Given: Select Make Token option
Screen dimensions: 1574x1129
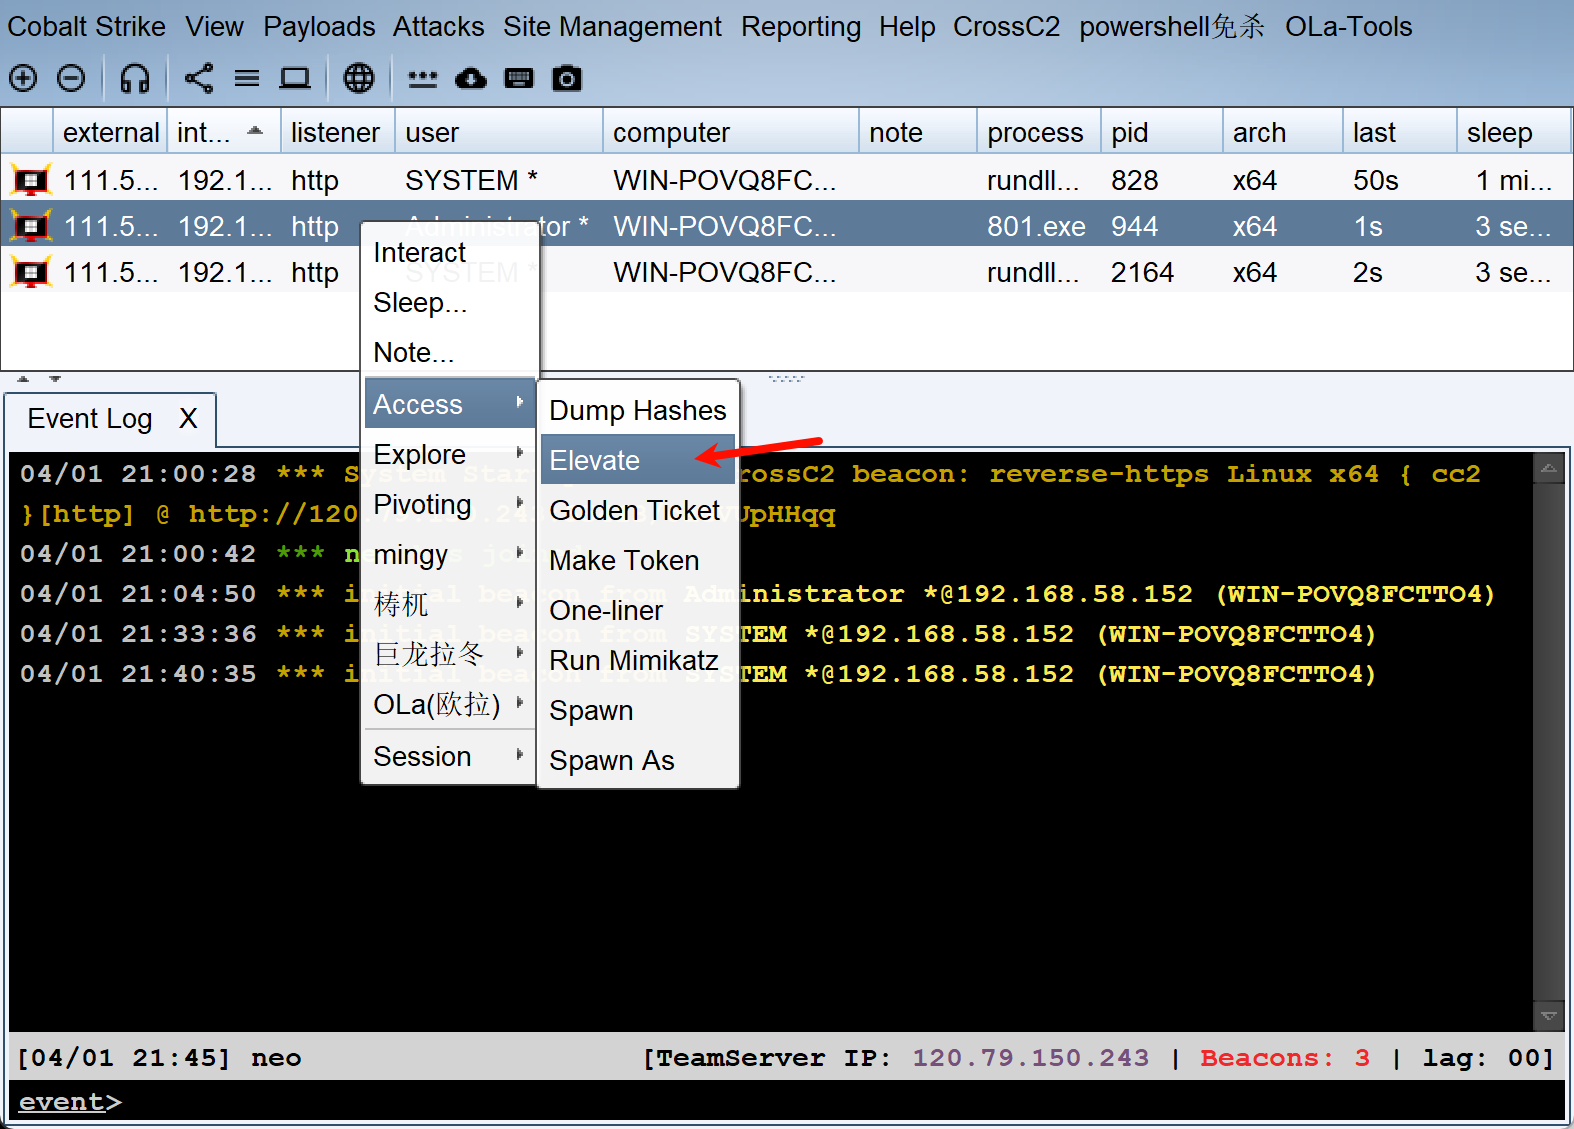Looking at the screenshot, I should point(638,560).
